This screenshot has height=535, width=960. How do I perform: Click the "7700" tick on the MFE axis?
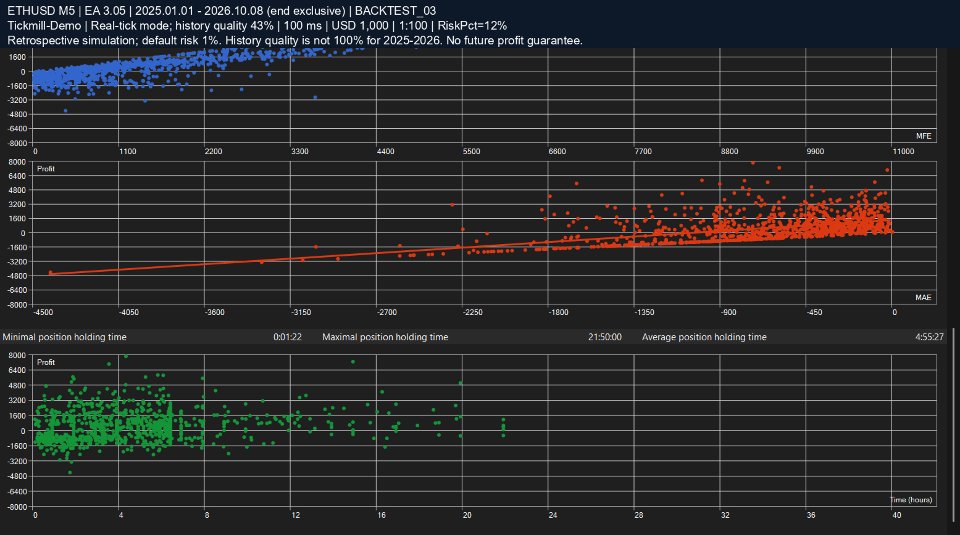tap(643, 151)
